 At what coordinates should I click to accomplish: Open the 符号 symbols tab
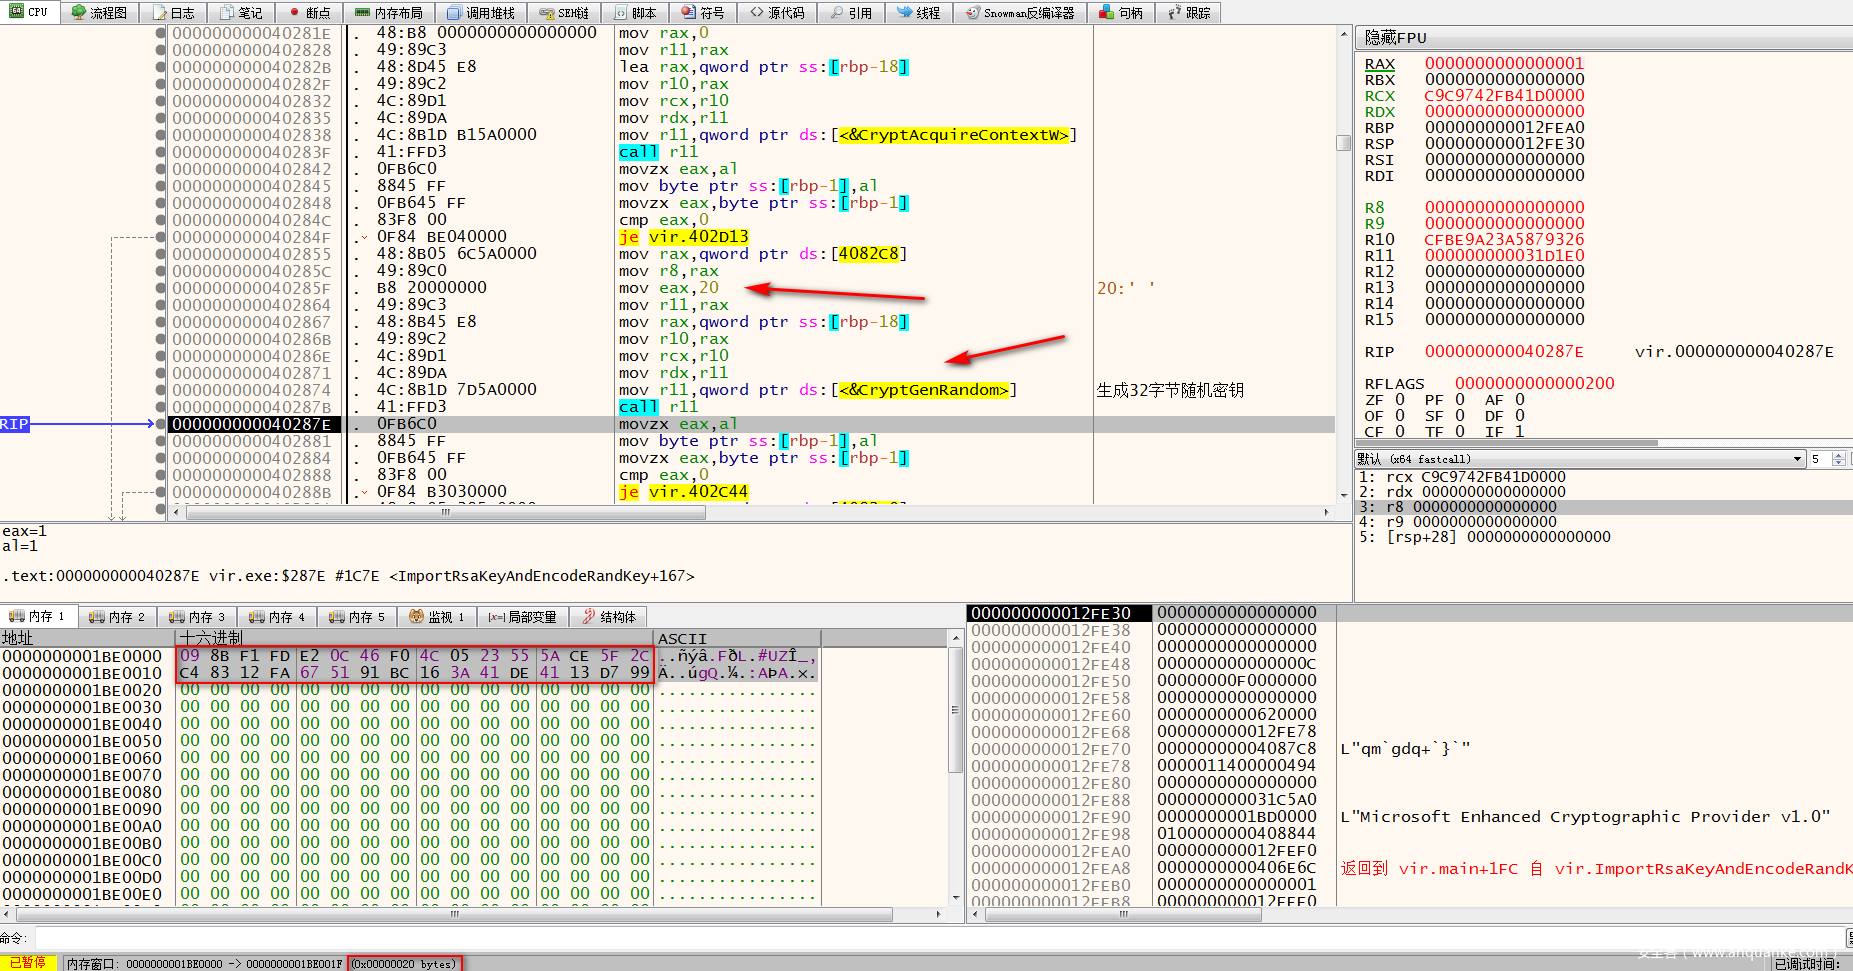point(703,13)
